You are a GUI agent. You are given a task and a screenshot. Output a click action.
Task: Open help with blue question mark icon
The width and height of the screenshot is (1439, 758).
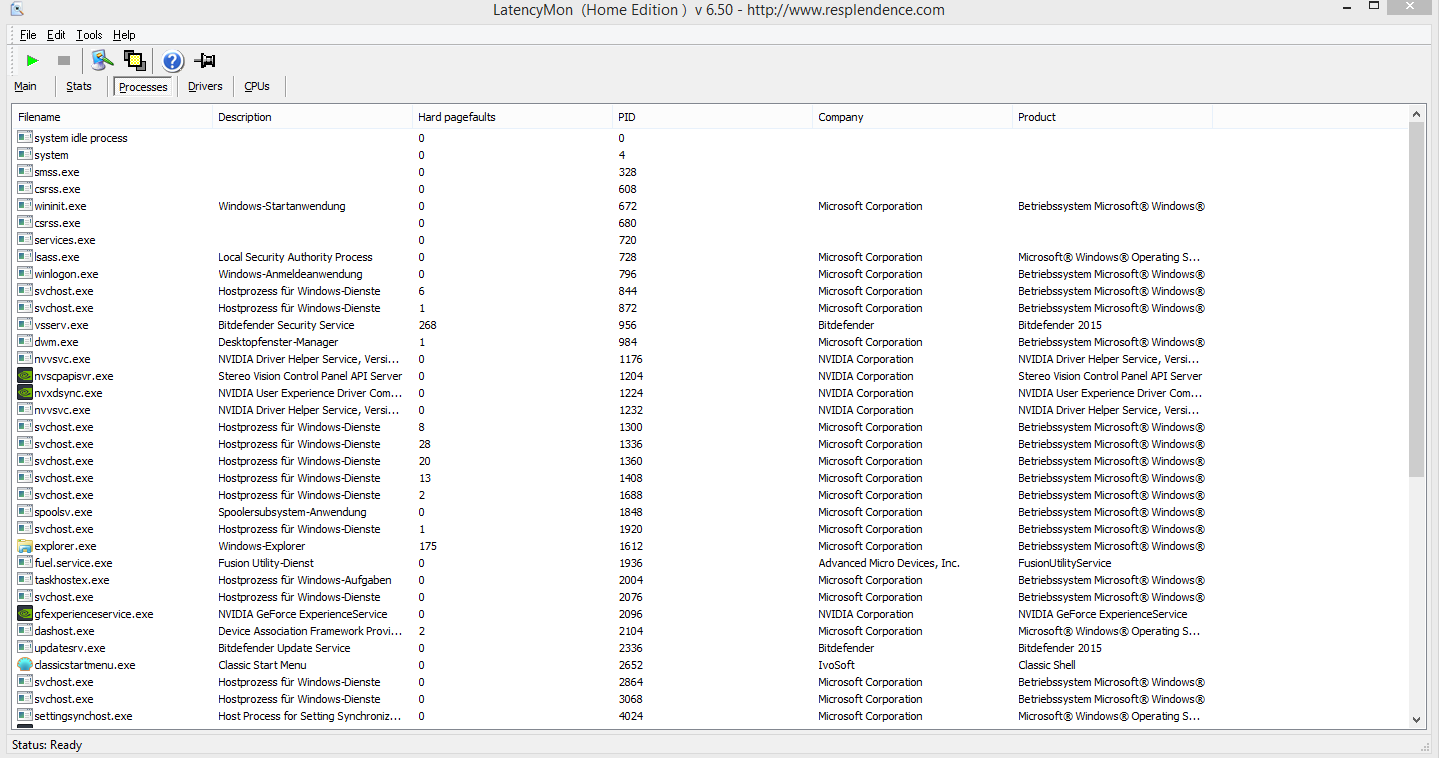point(173,61)
